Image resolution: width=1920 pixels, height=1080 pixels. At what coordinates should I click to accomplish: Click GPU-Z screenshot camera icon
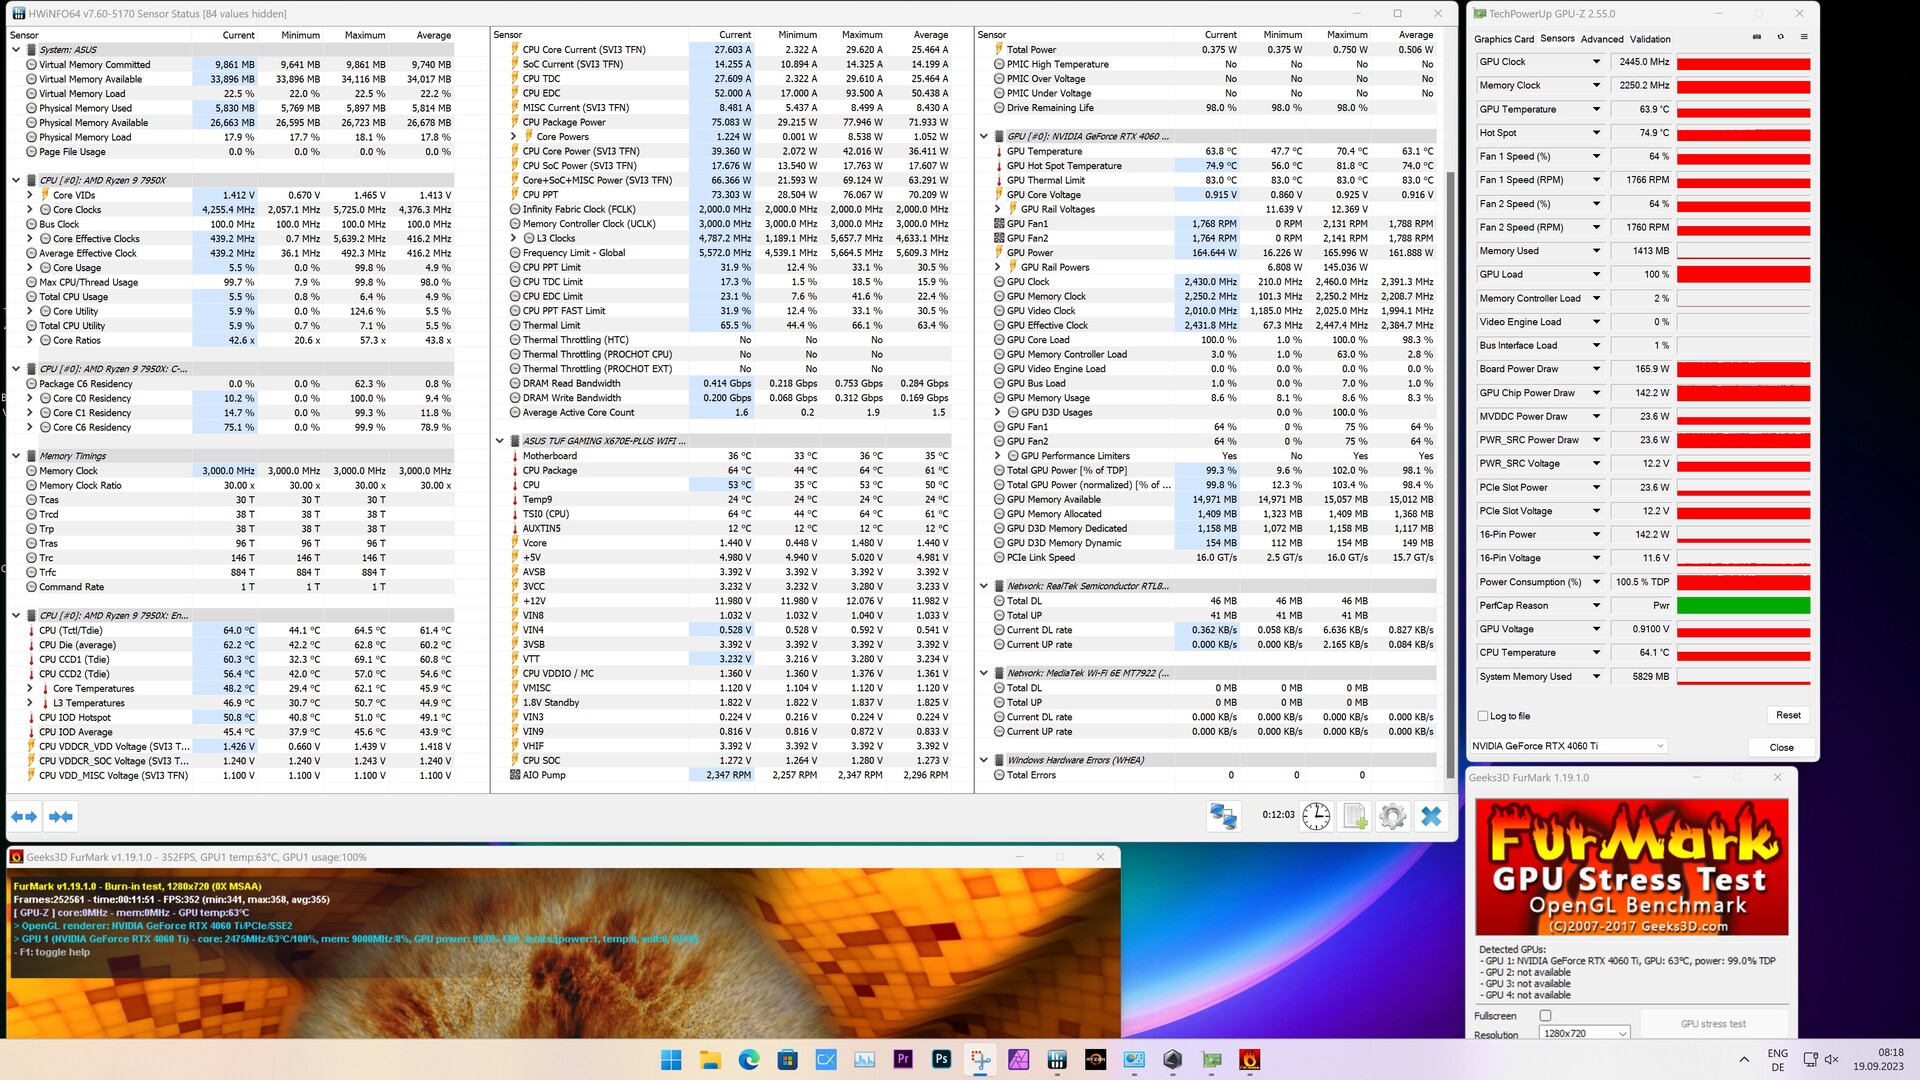tap(1757, 37)
